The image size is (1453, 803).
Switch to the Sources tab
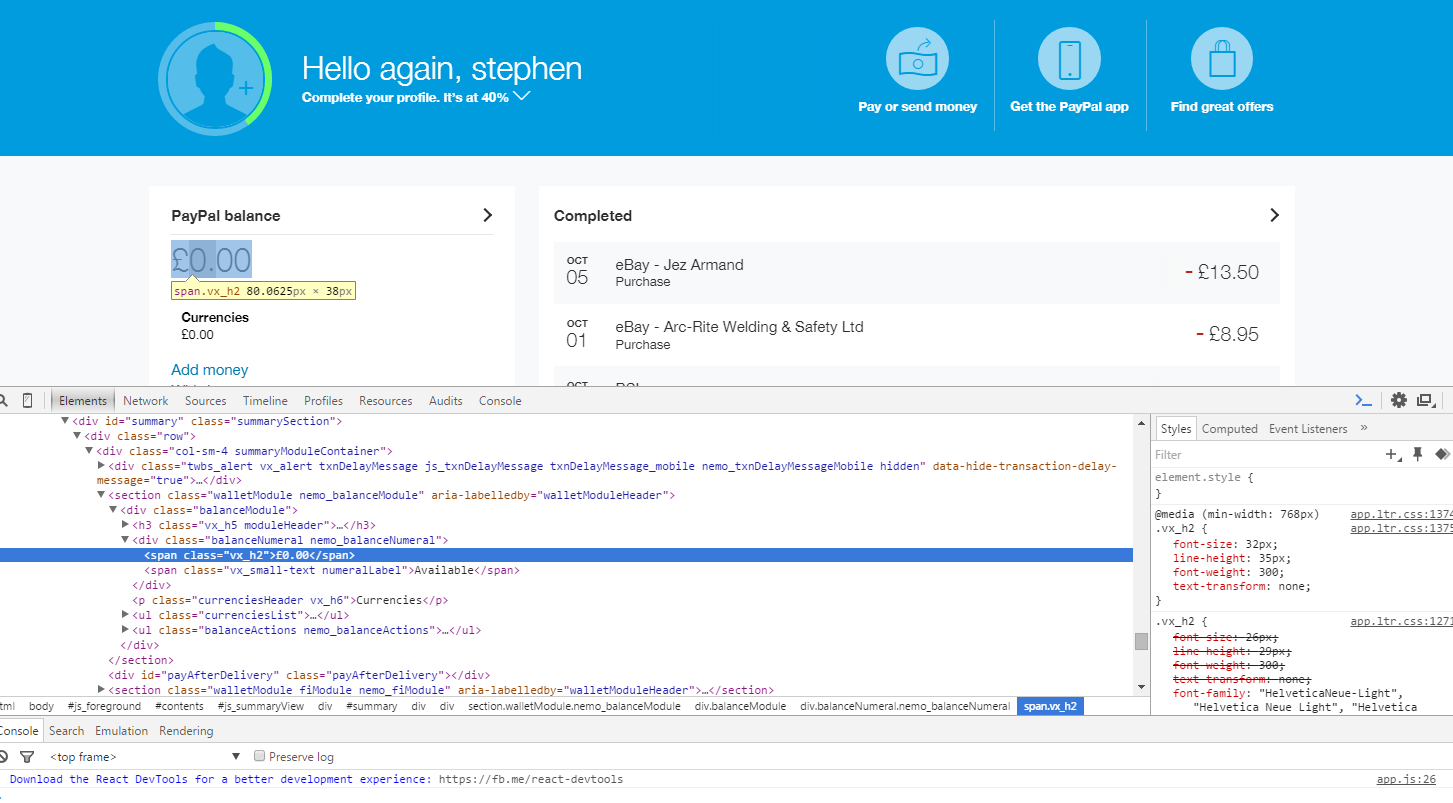(206, 400)
